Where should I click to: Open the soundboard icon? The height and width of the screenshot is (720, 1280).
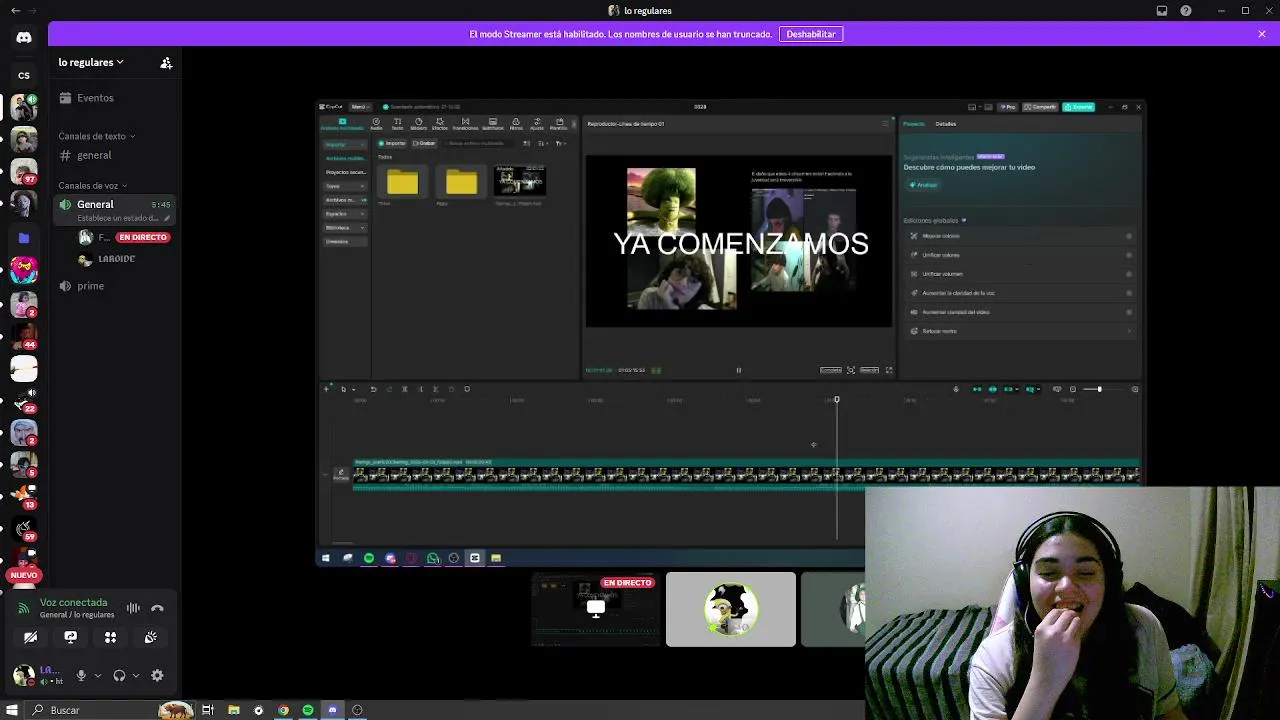pos(150,637)
